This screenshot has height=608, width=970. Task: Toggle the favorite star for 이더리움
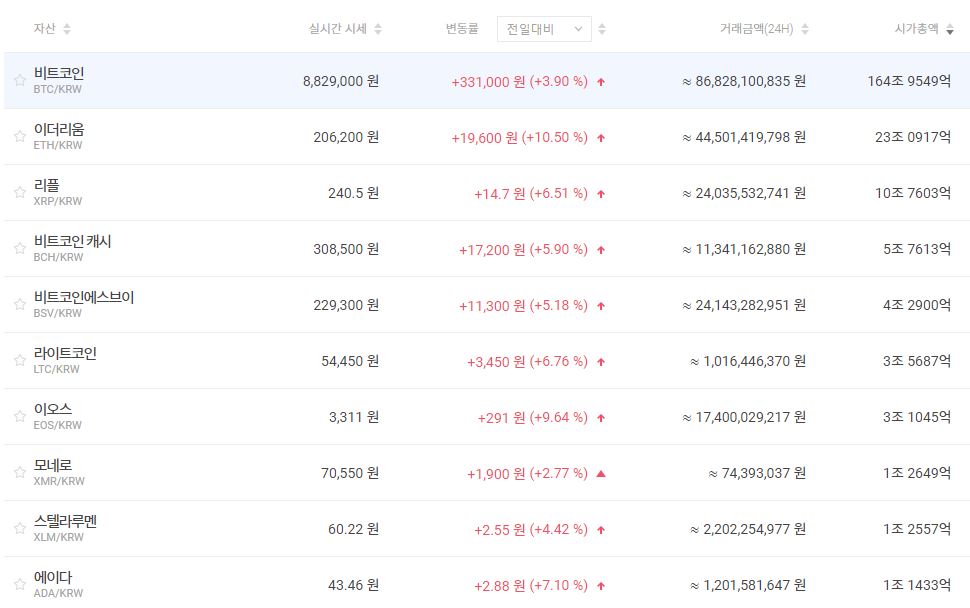[18, 137]
